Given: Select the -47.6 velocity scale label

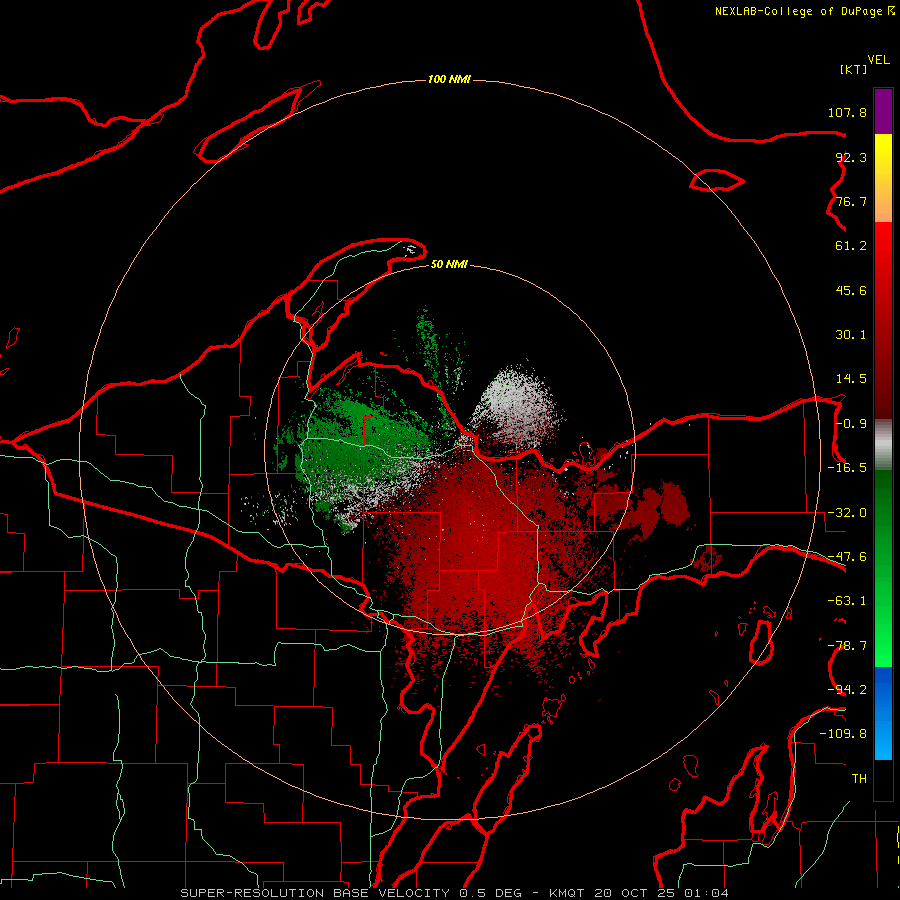Looking at the screenshot, I should coord(847,557).
